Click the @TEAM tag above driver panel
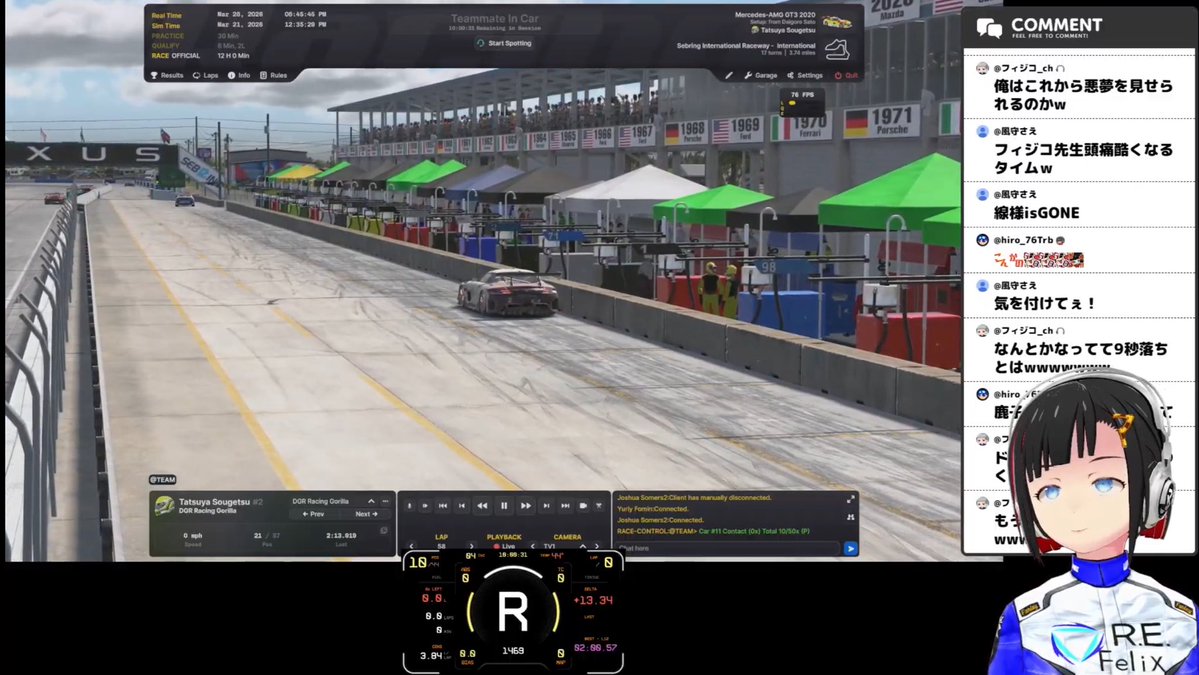The height and width of the screenshot is (675, 1199). click(162, 480)
